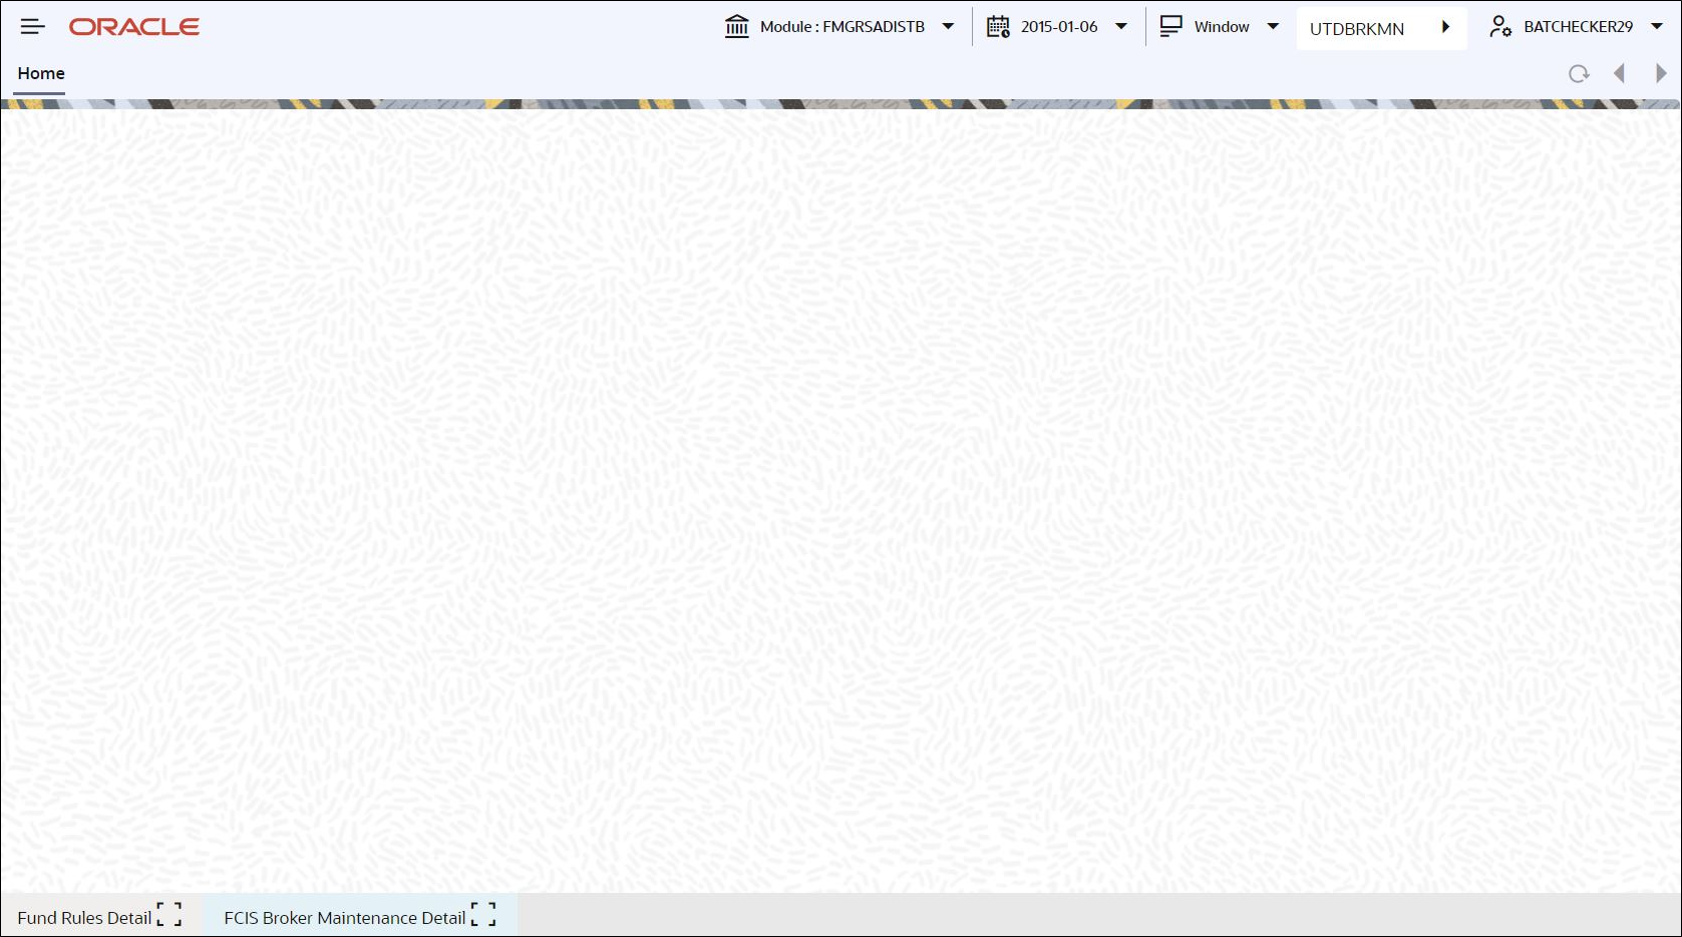
Task: Open the minimized FCIS Broker Maintenance Detail window
Action: (345, 918)
